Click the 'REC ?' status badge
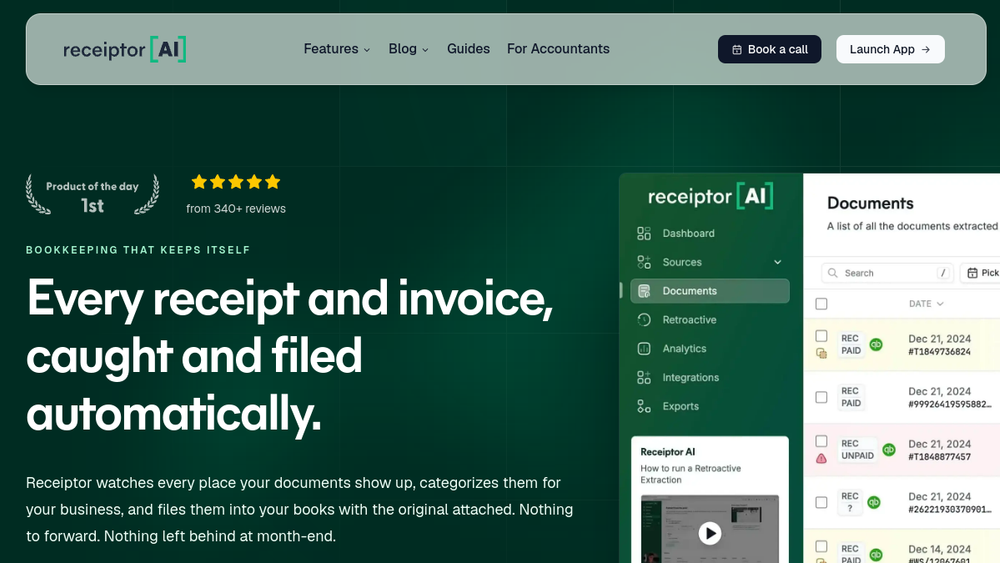The image size is (1000, 563). click(x=849, y=502)
